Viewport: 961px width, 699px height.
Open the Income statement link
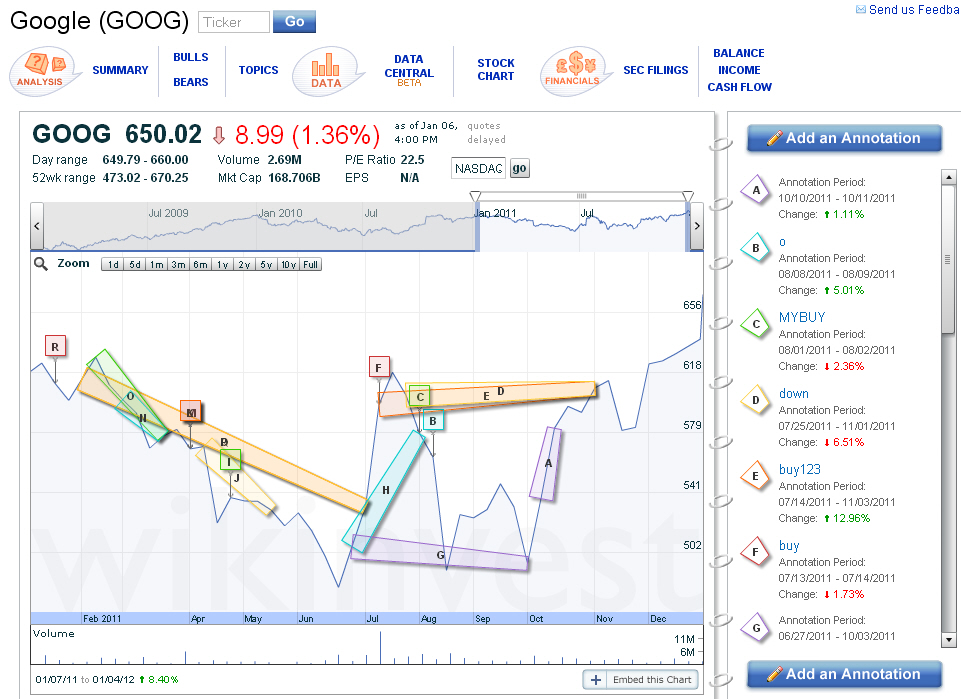click(x=739, y=70)
